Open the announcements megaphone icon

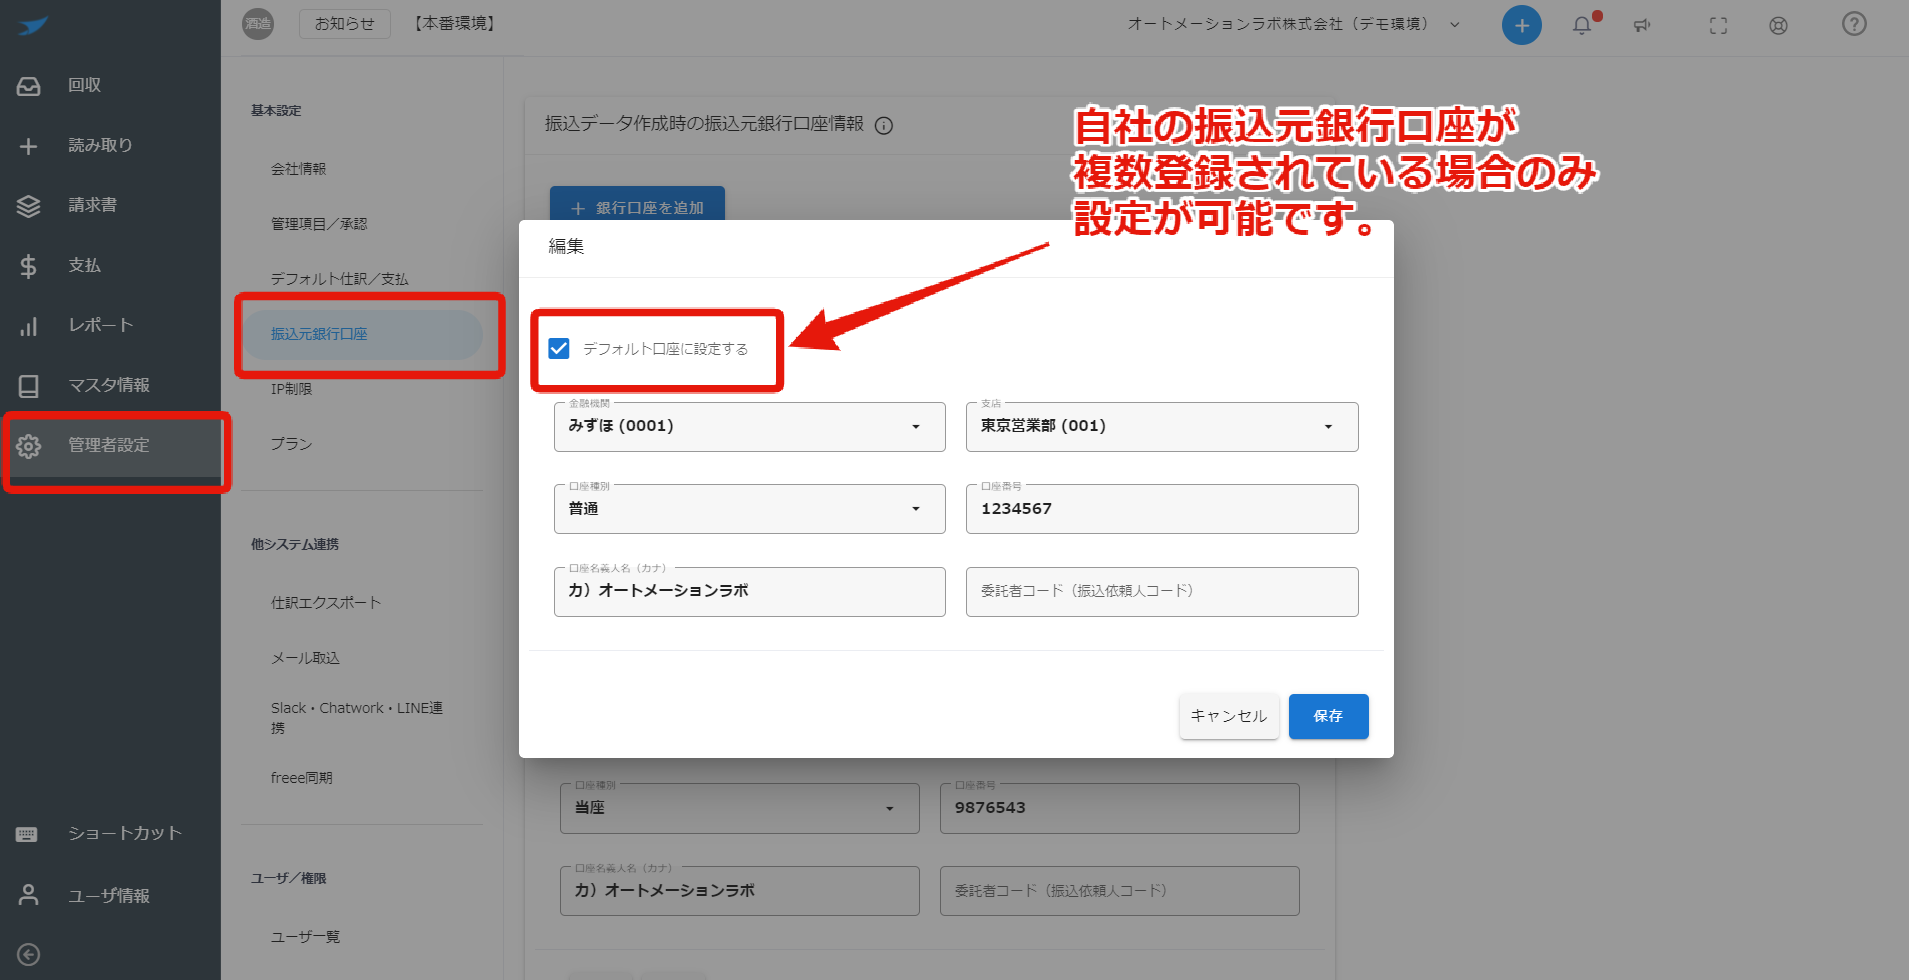click(x=1642, y=25)
